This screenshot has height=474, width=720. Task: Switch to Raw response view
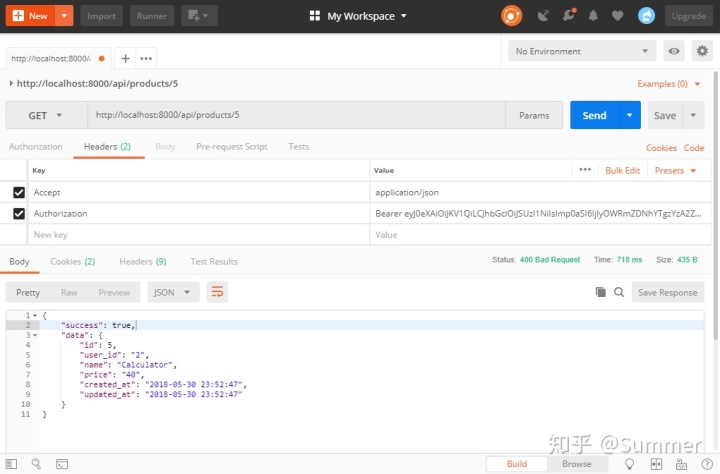click(x=69, y=293)
